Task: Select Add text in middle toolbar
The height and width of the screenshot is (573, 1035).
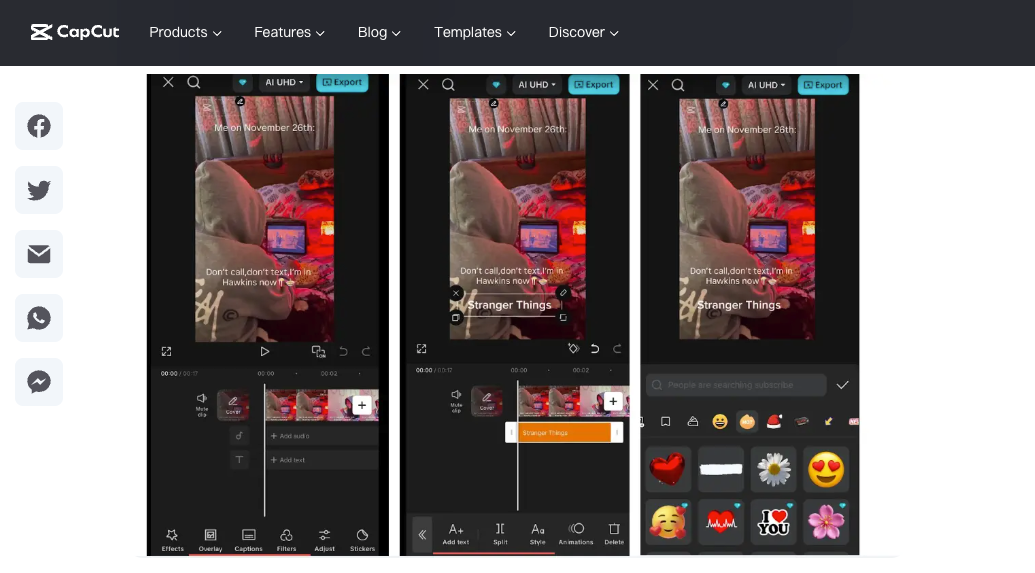Action: (455, 533)
